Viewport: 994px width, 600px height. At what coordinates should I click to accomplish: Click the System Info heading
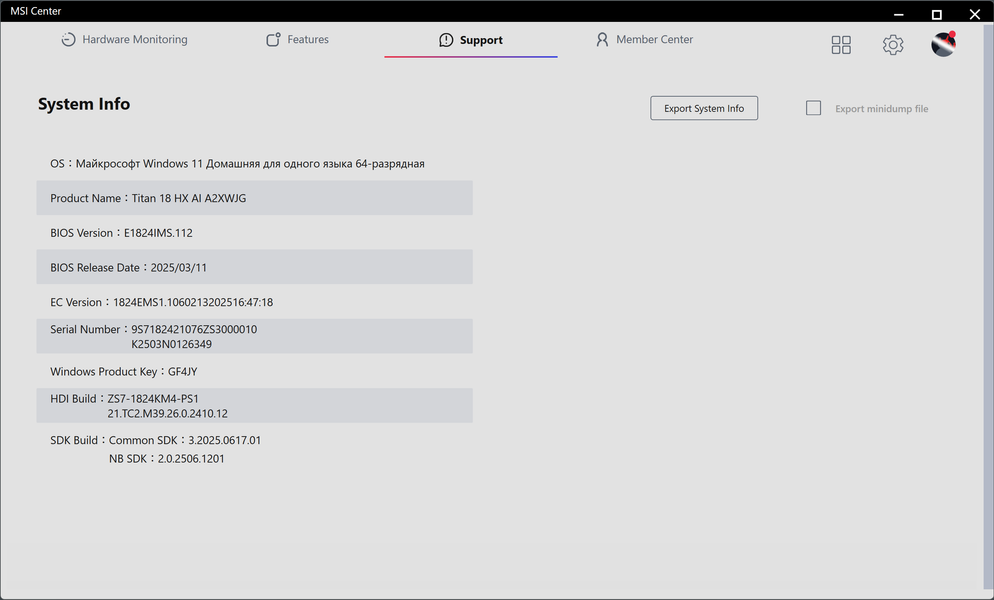pyautogui.click(x=84, y=104)
